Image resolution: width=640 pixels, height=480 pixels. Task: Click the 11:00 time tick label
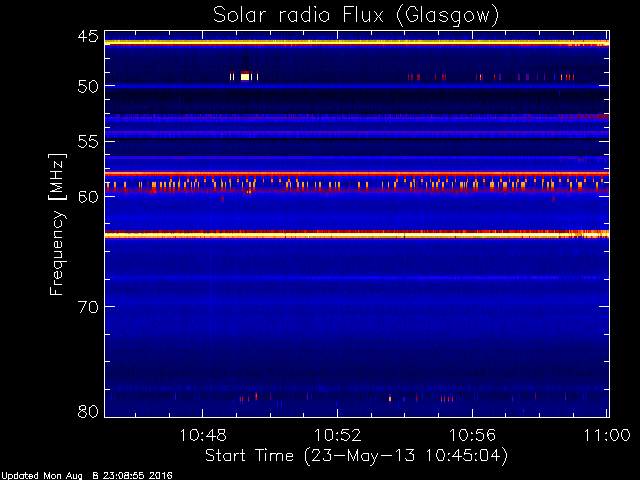pos(607,435)
